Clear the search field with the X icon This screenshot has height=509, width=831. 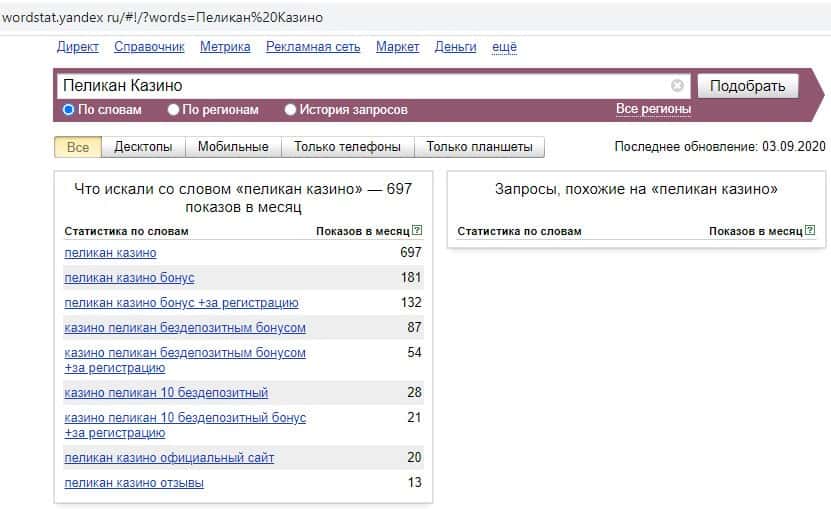(x=677, y=86)
